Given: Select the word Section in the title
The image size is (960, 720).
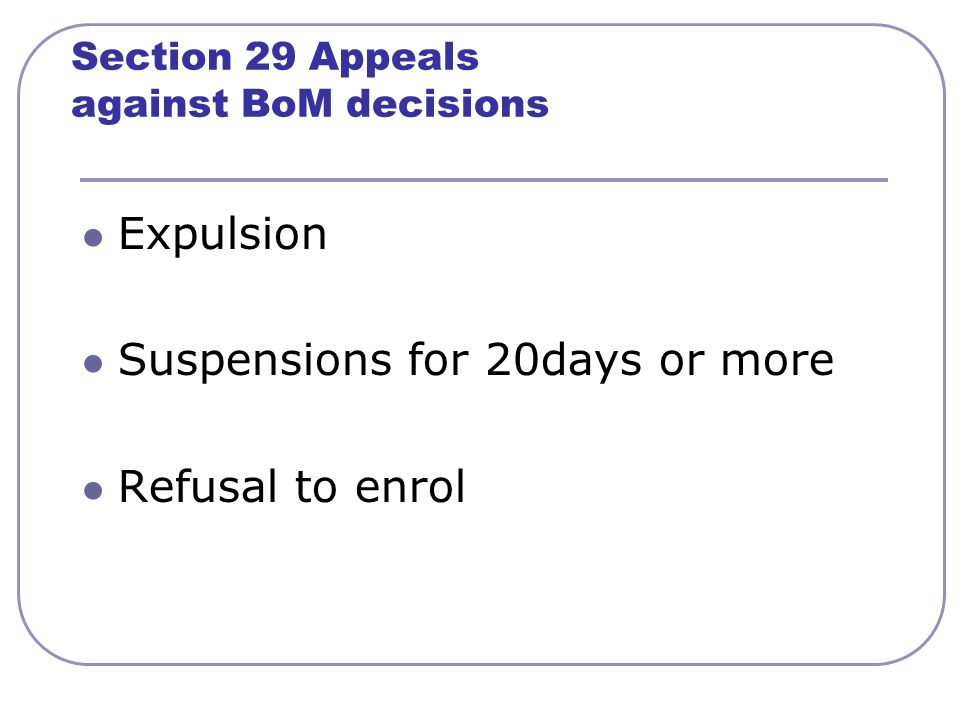Looking at the screenshot, I should point(151,57).
